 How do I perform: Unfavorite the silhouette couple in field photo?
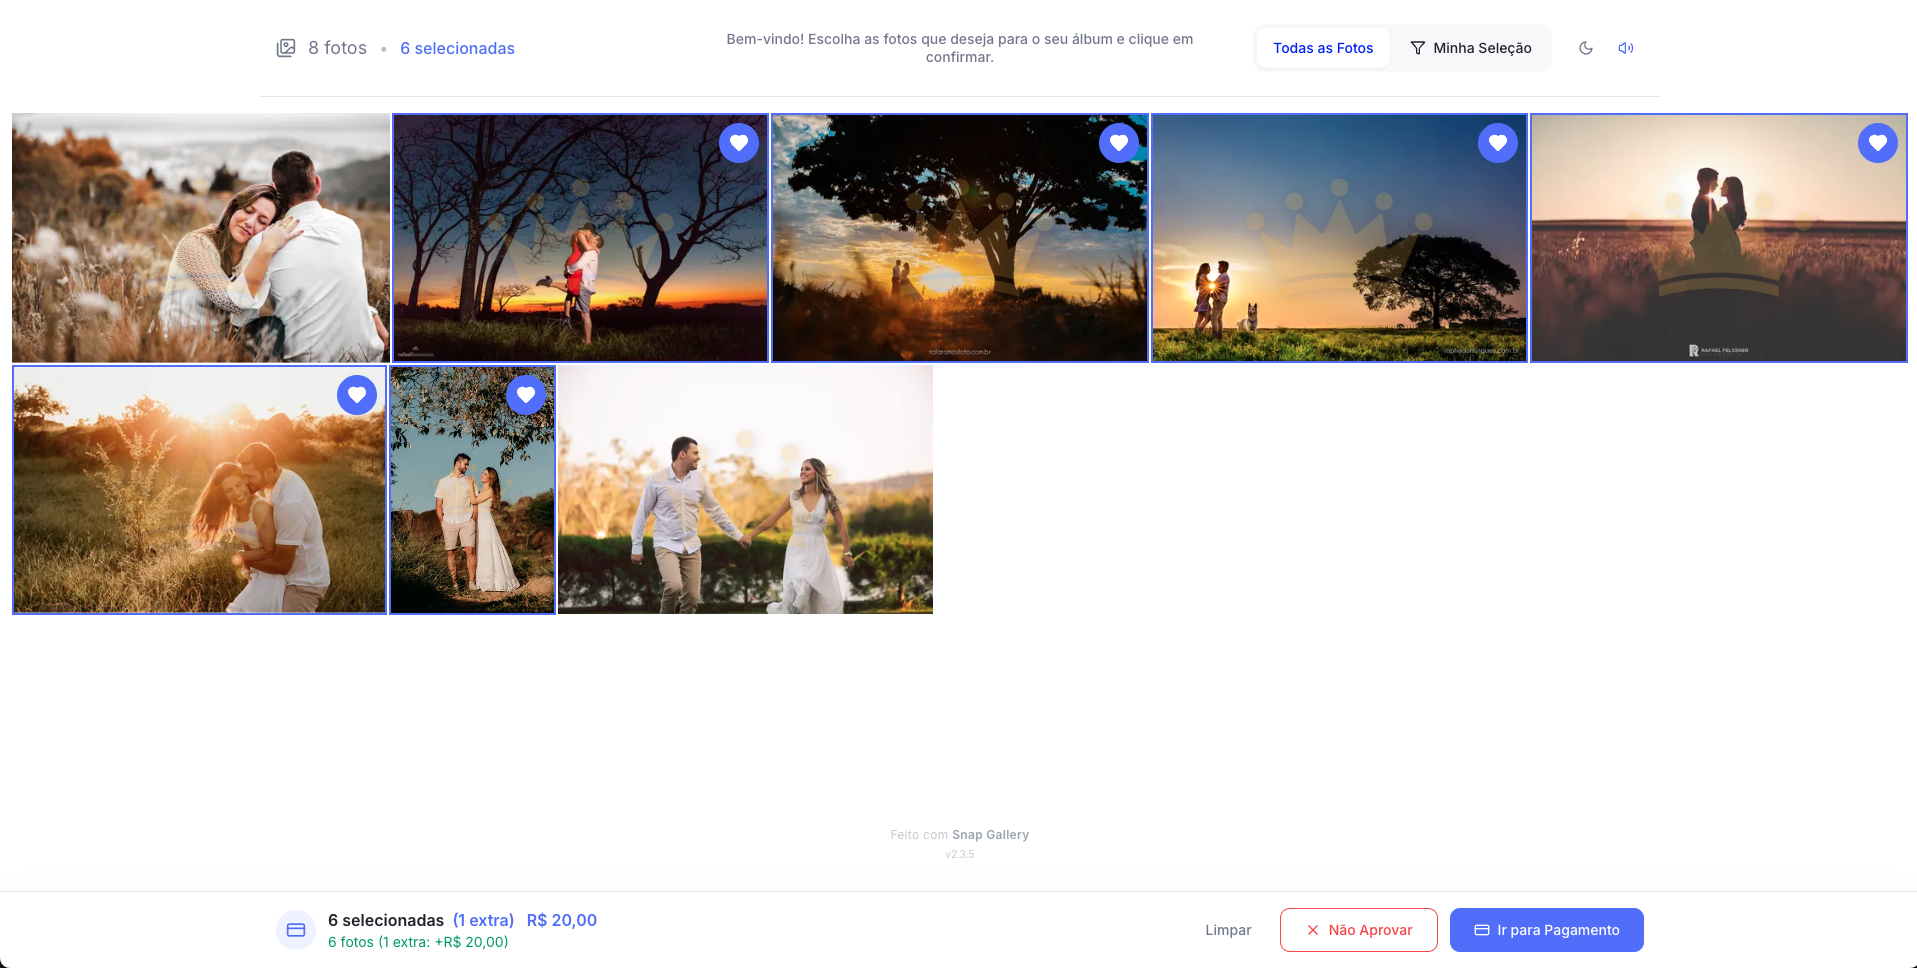point(1878,143)
